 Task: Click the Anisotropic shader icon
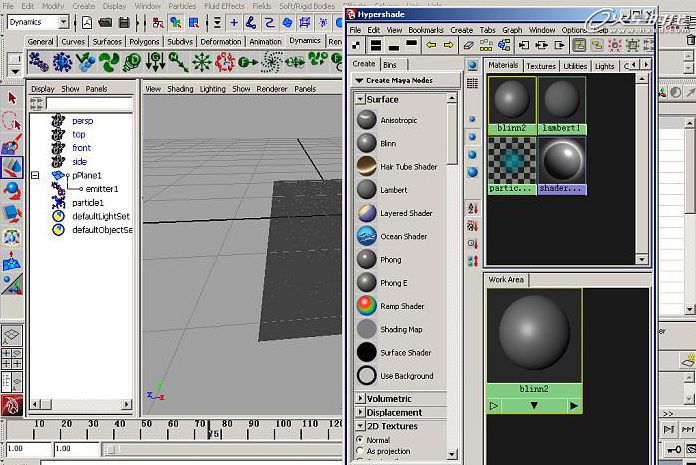click(x=367, y=120)
